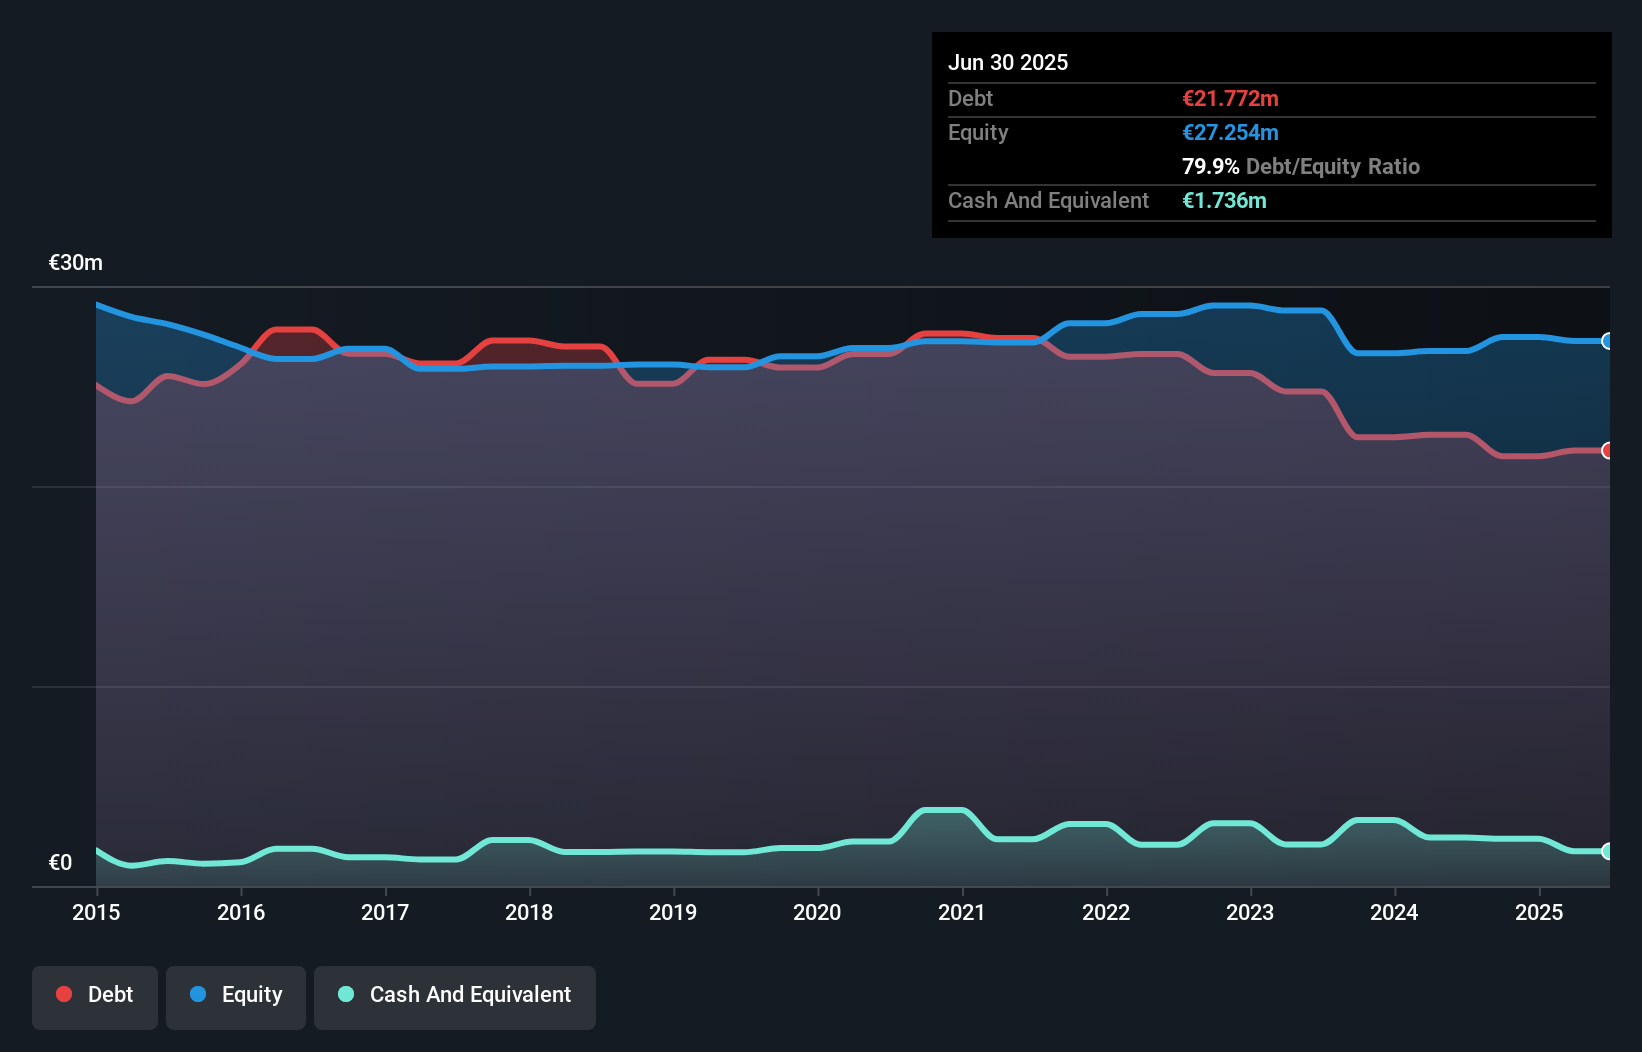The image size is (1642, 1052).
Task: Click the €30m y-axis label
Action: point(76,262)
